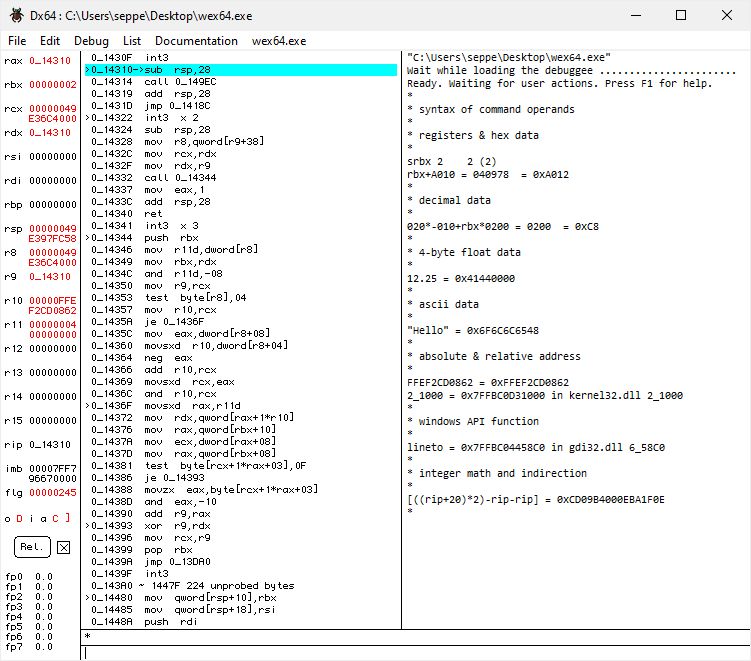The image size is (751, 661).
Task: Click the fp7 register row
Action: click(29, 647)
